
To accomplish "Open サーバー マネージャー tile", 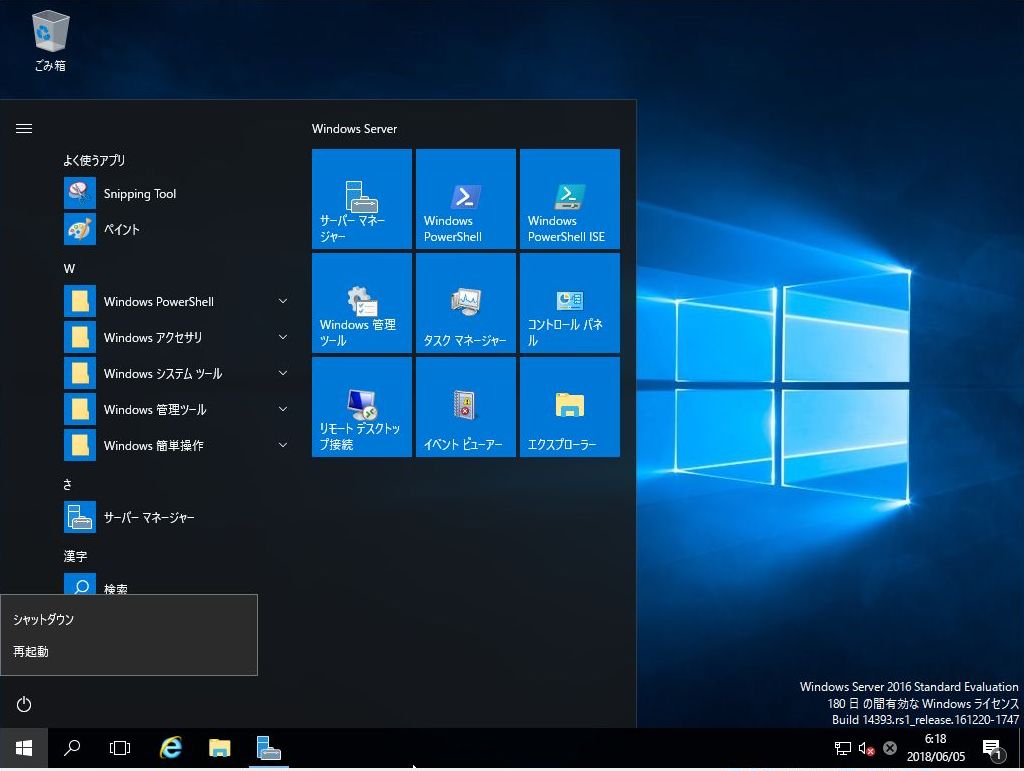I will coord(361,198).
